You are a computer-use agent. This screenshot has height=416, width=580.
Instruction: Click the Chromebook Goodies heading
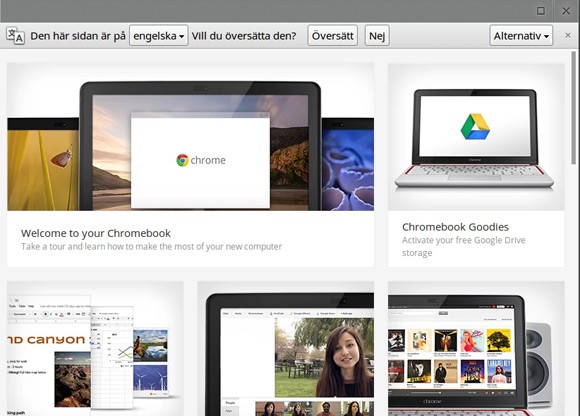point(455,227)
